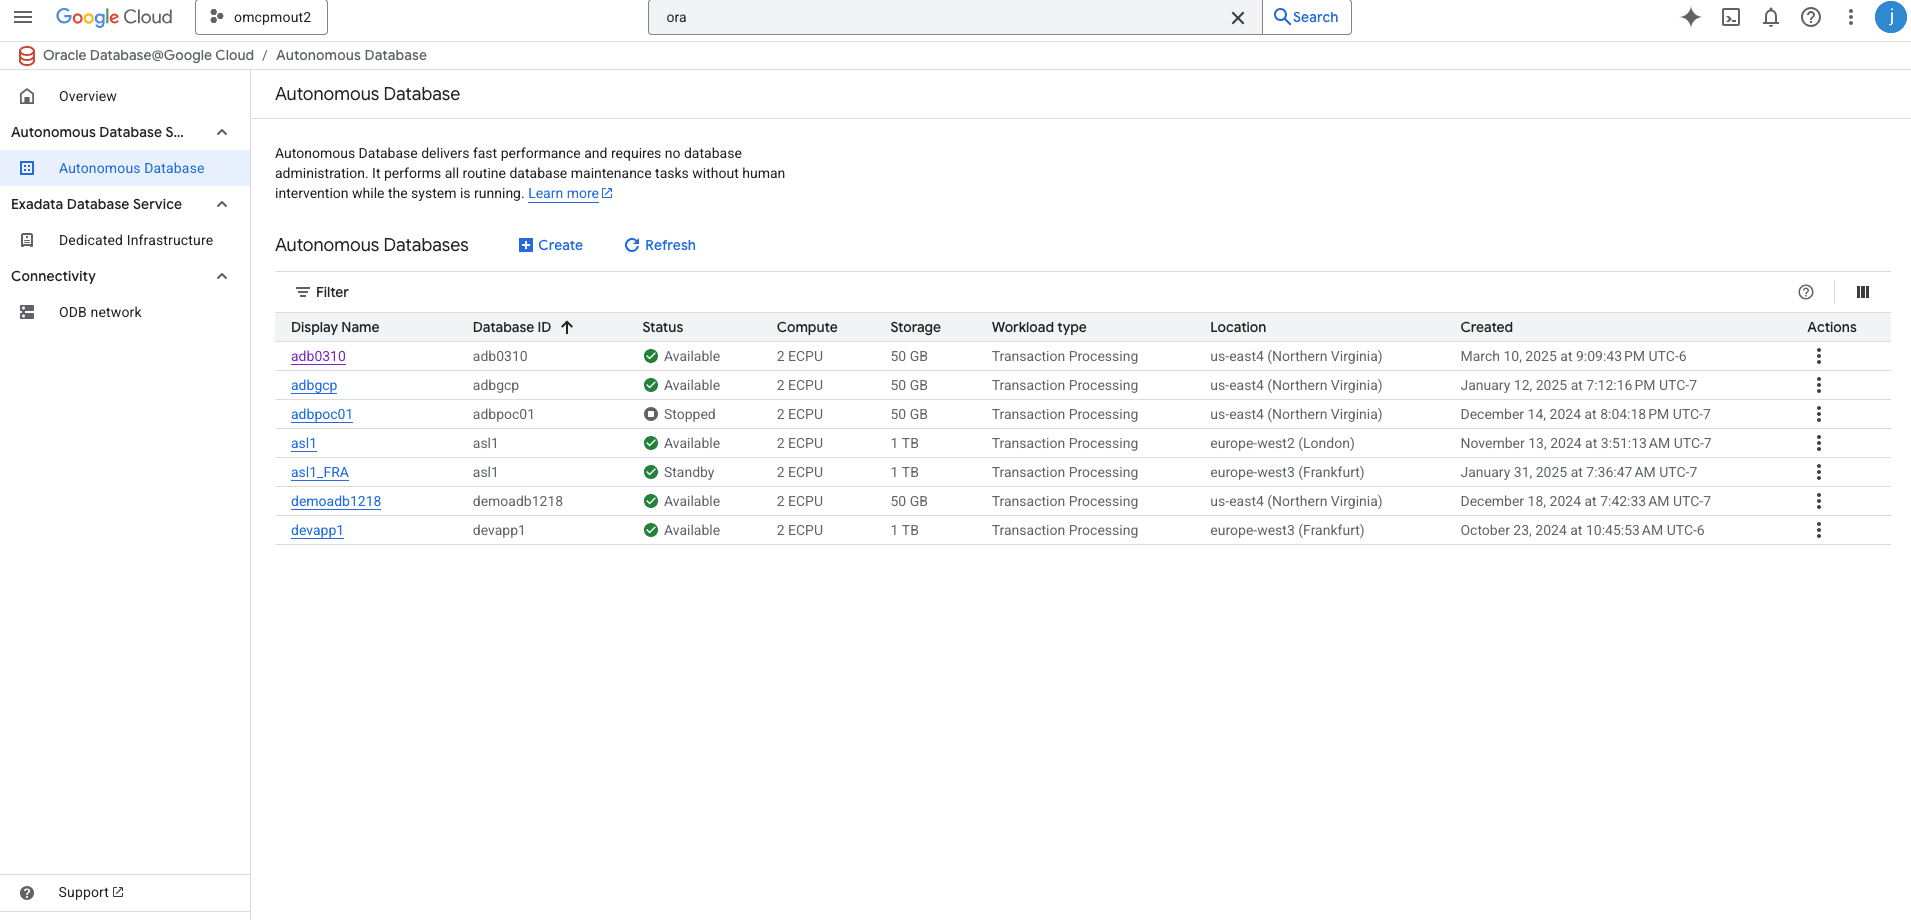1911x920 pixels.
Task: Open the adbgcp database
Action: pos(314,385)
